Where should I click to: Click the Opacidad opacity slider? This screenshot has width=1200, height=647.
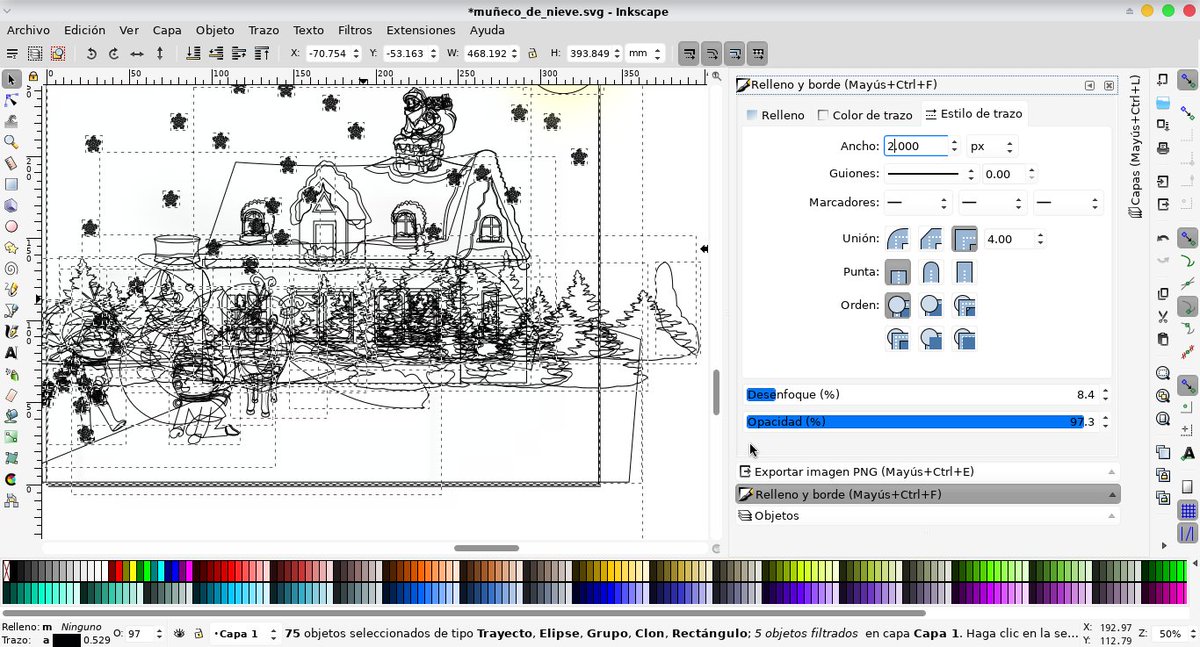coord(920,422)
